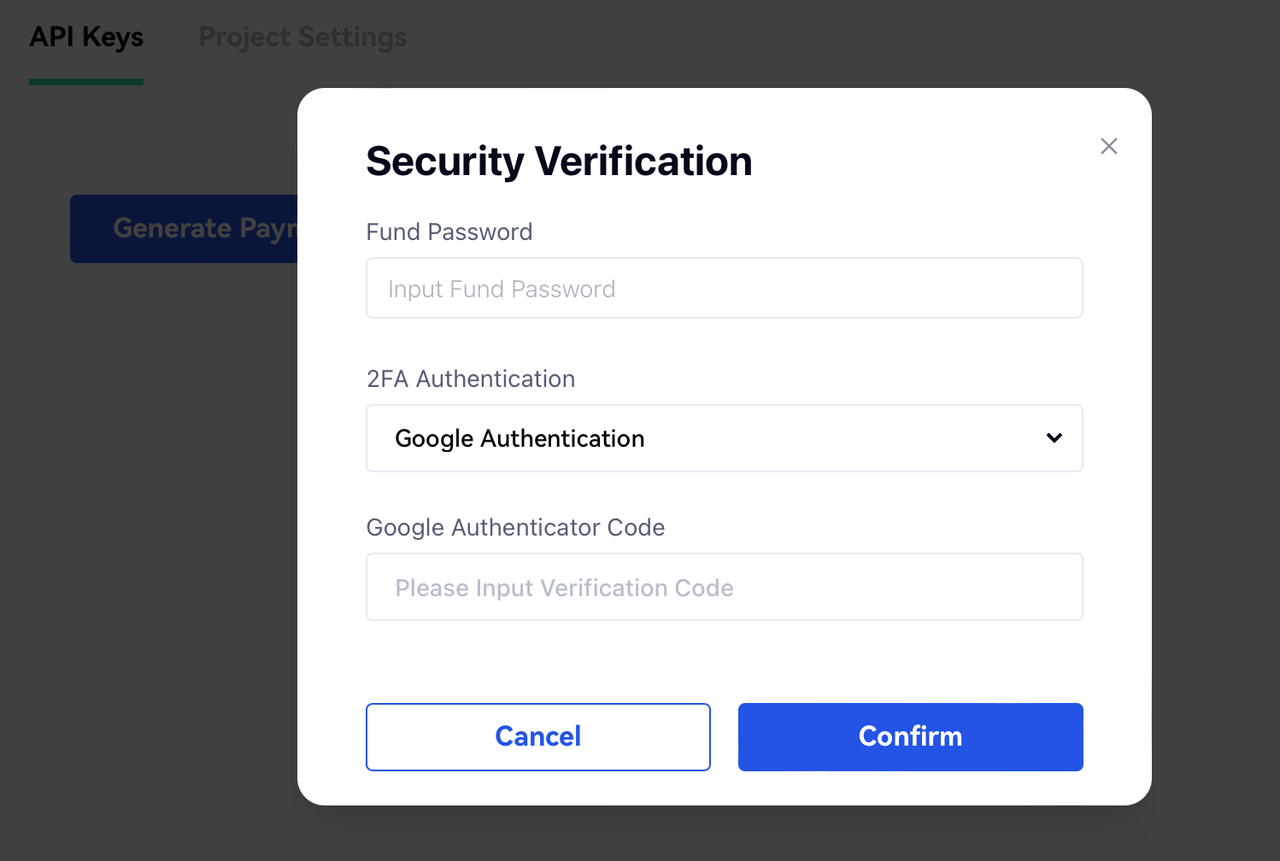The image size is (1280, 861).
Task: Click the Security Verification heading
Action: 559,161
